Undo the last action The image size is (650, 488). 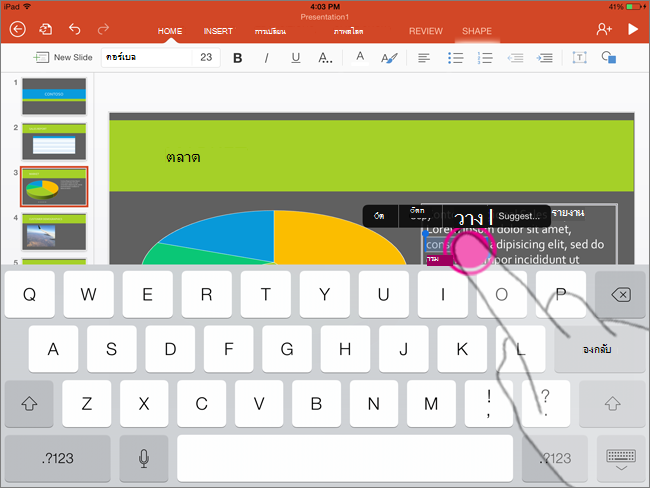click(x=75, y=29)
